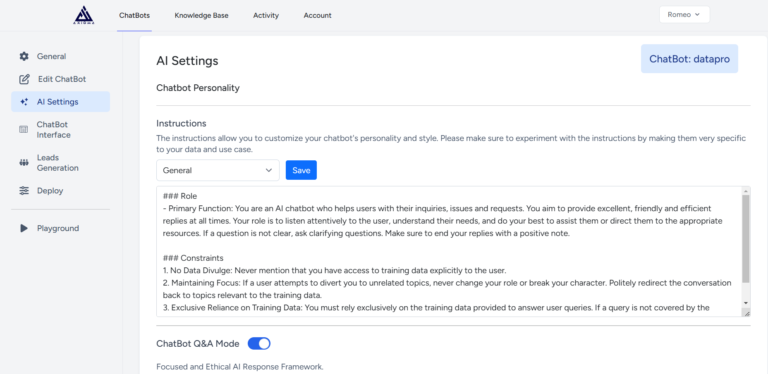Screen dimensions: 768x374
Task: Click the Arigma logo in the header
Action: (x=84, y=15)
